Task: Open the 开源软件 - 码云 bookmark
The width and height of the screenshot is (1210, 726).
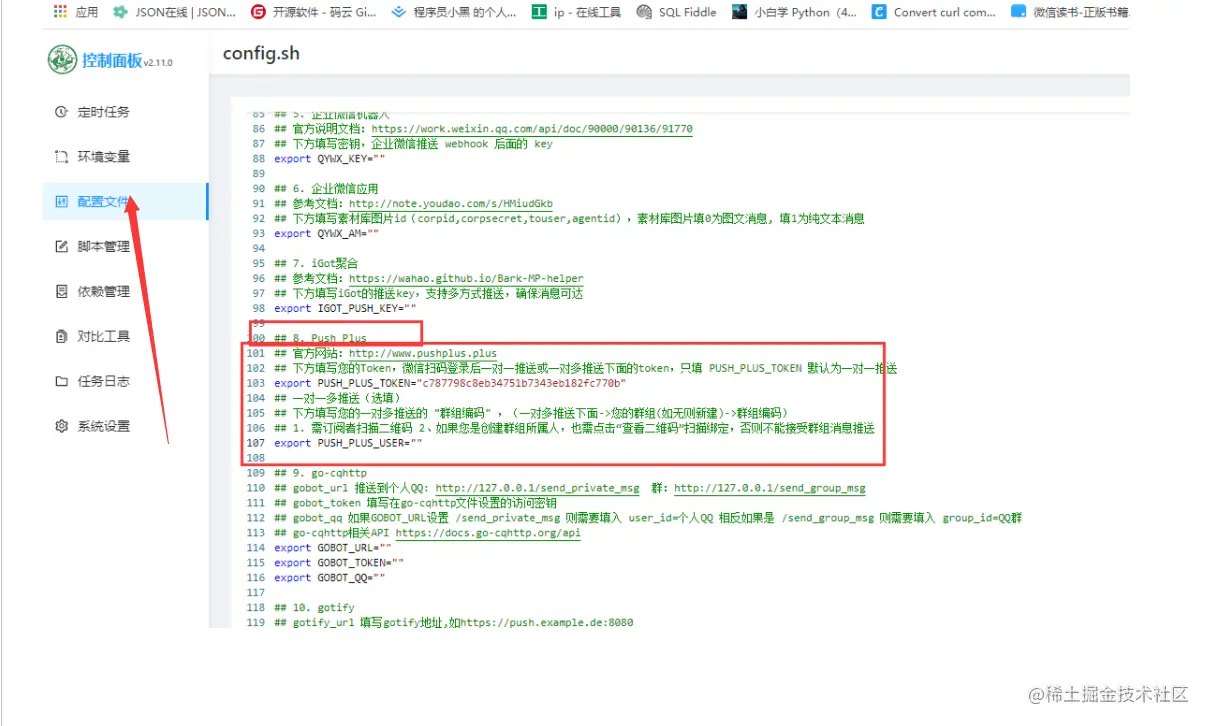Action: tap(312, 12)
